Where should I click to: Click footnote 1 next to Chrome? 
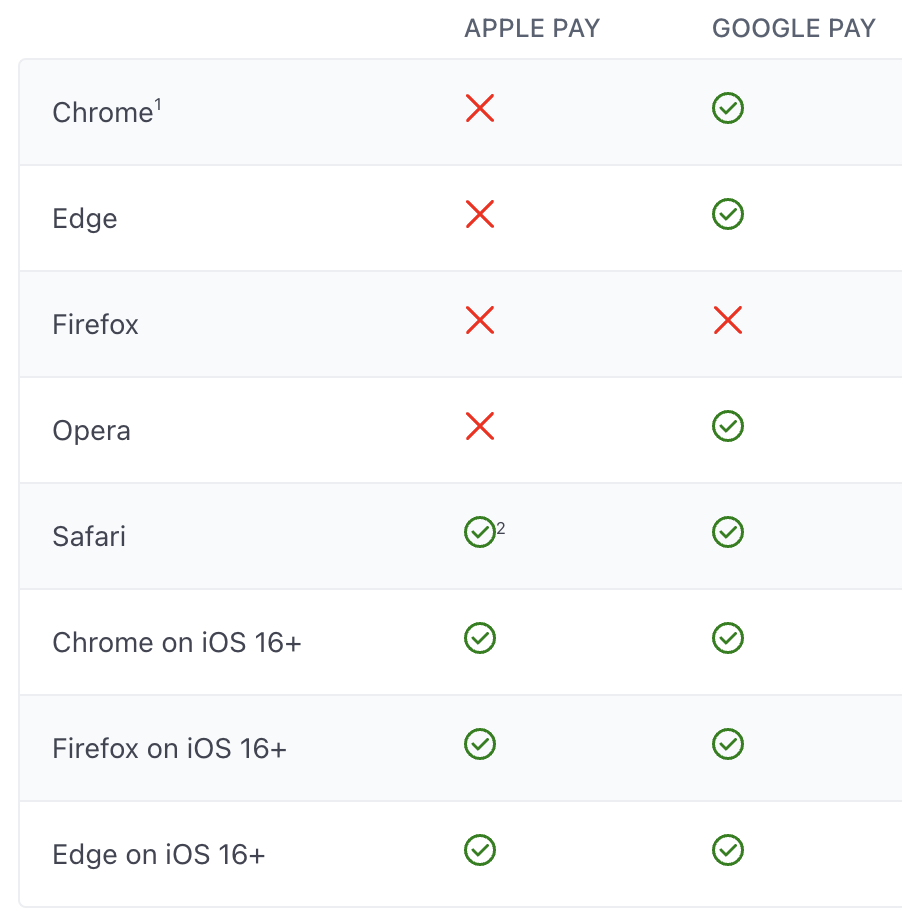click(x=158, y=105)
